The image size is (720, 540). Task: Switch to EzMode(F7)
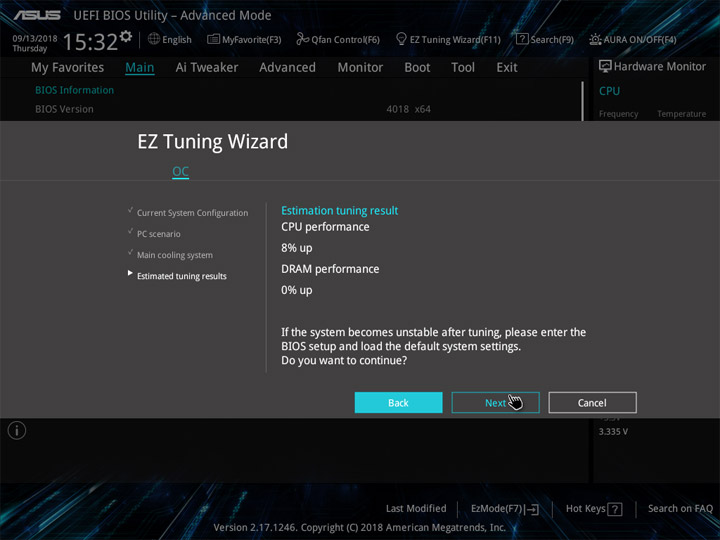point(505,509)
